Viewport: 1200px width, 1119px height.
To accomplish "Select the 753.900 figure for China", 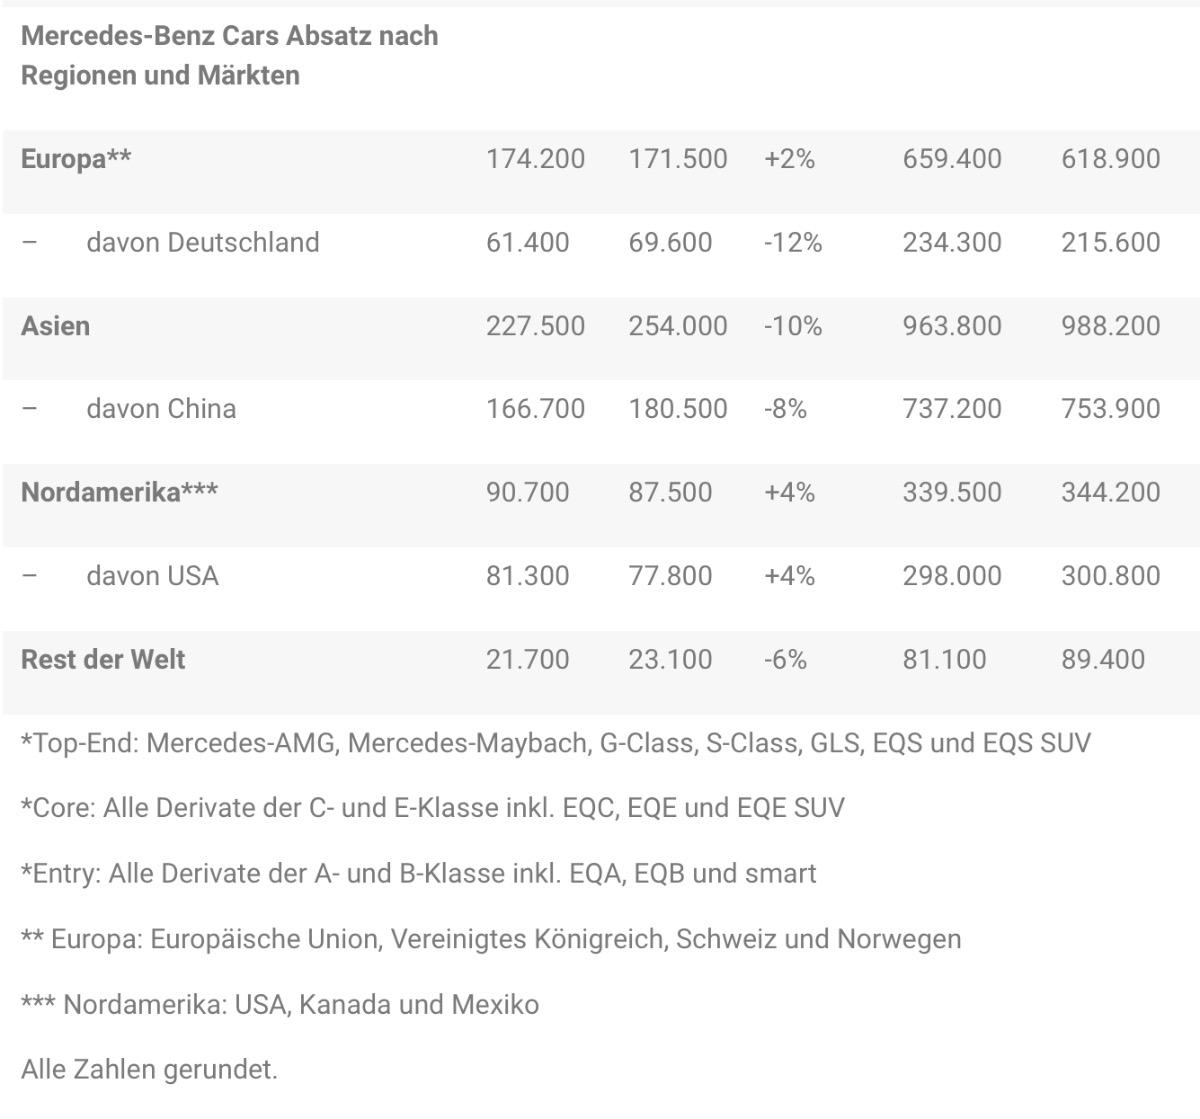I will [1110, 408].
